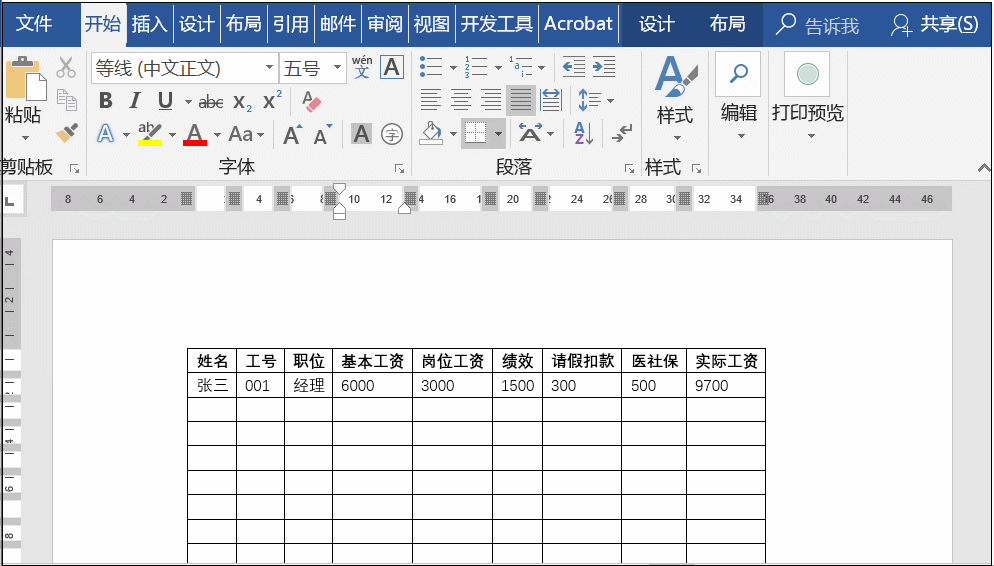Click the 告诉我 search field

[818, 25]
